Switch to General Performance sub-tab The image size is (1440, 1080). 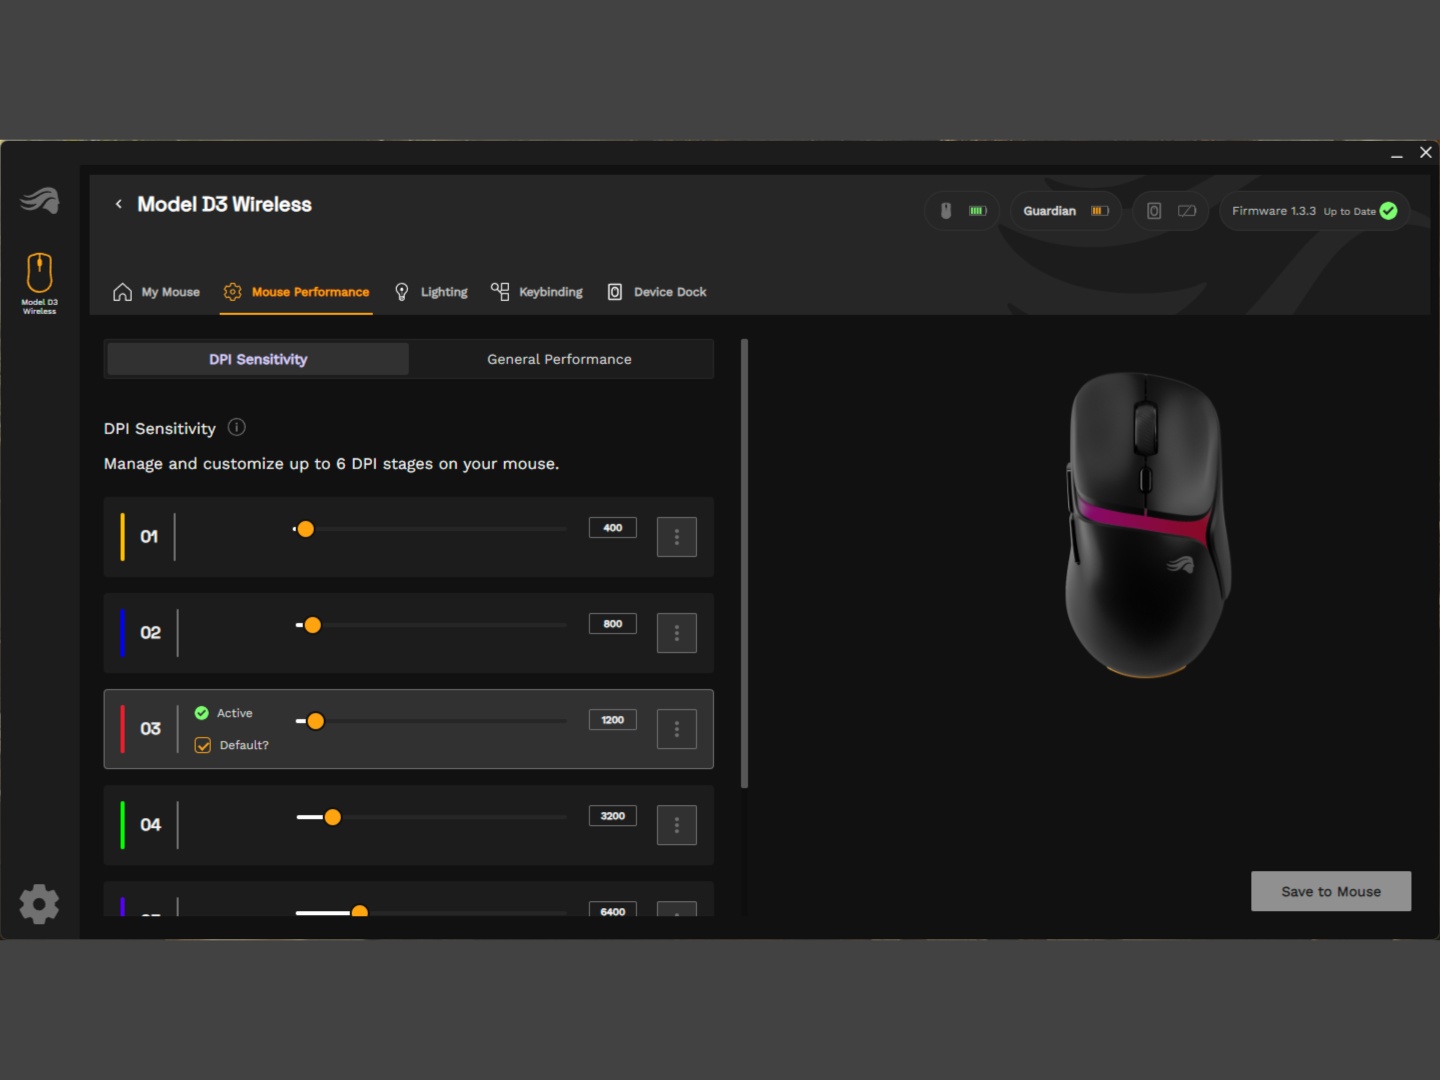tap(559, 359)
